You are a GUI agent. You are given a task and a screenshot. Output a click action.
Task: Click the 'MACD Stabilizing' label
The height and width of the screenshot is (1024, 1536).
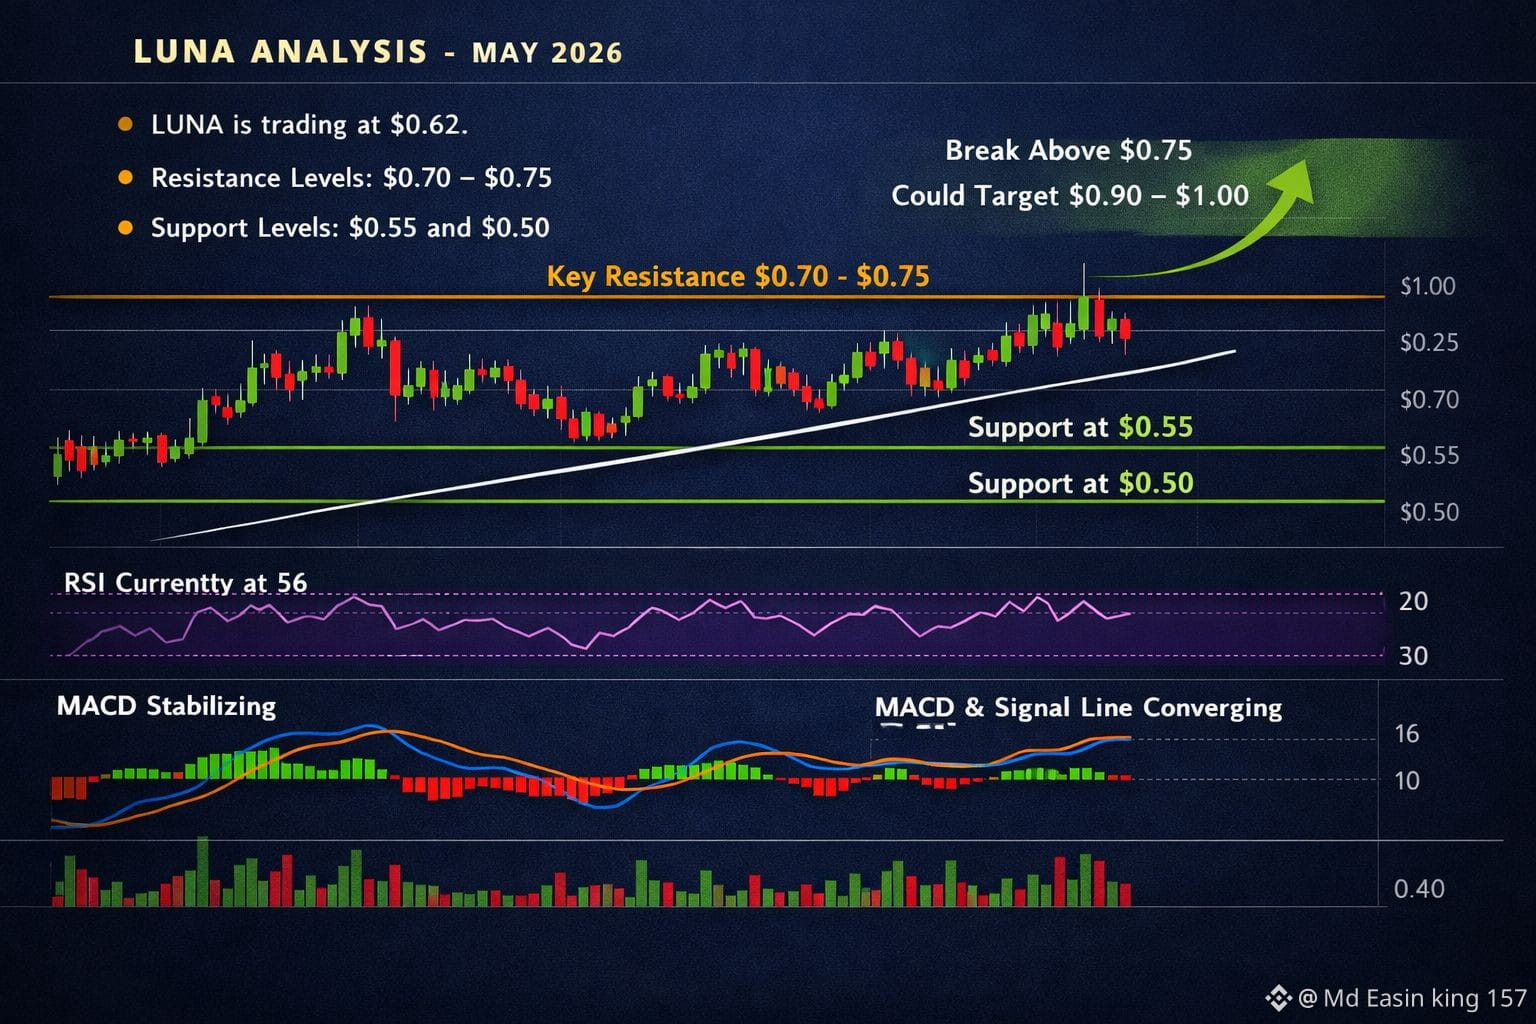point(166,706)
